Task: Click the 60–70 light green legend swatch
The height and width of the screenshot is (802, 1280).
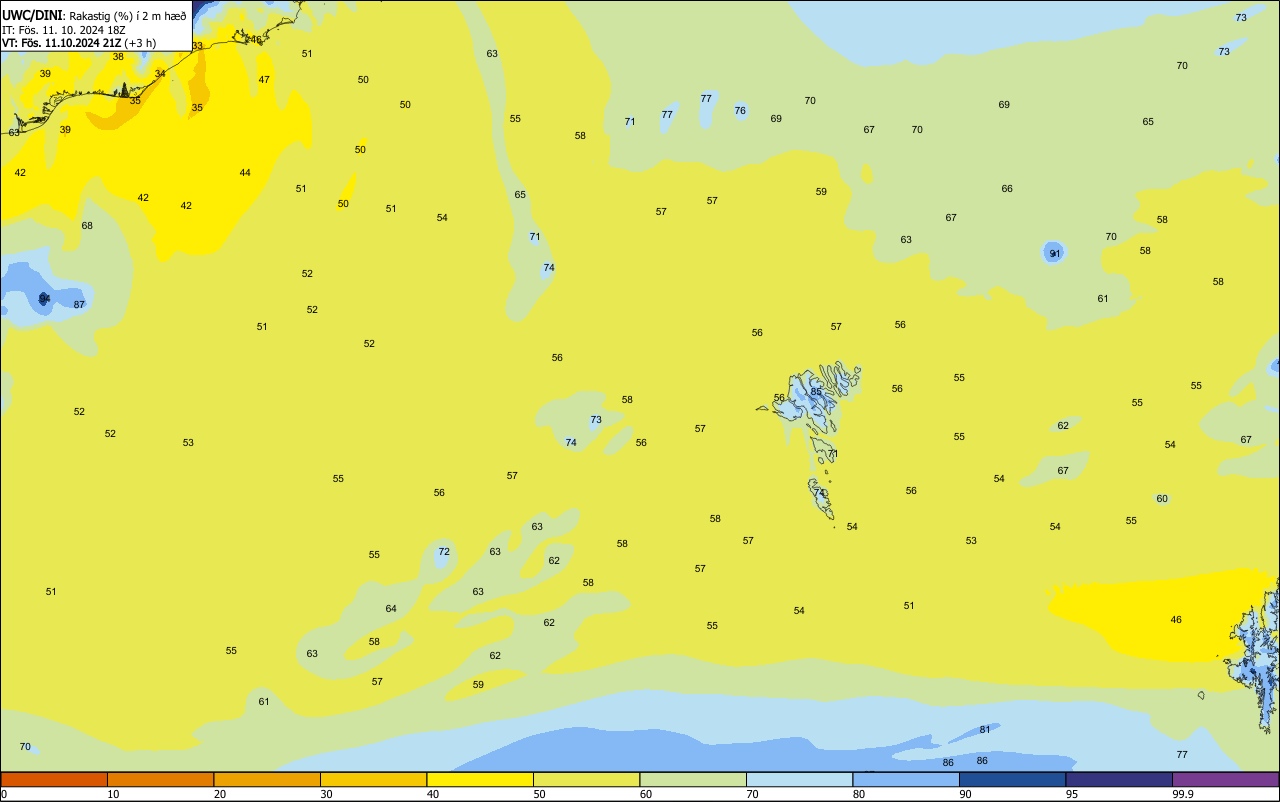Action: point(693,779)
